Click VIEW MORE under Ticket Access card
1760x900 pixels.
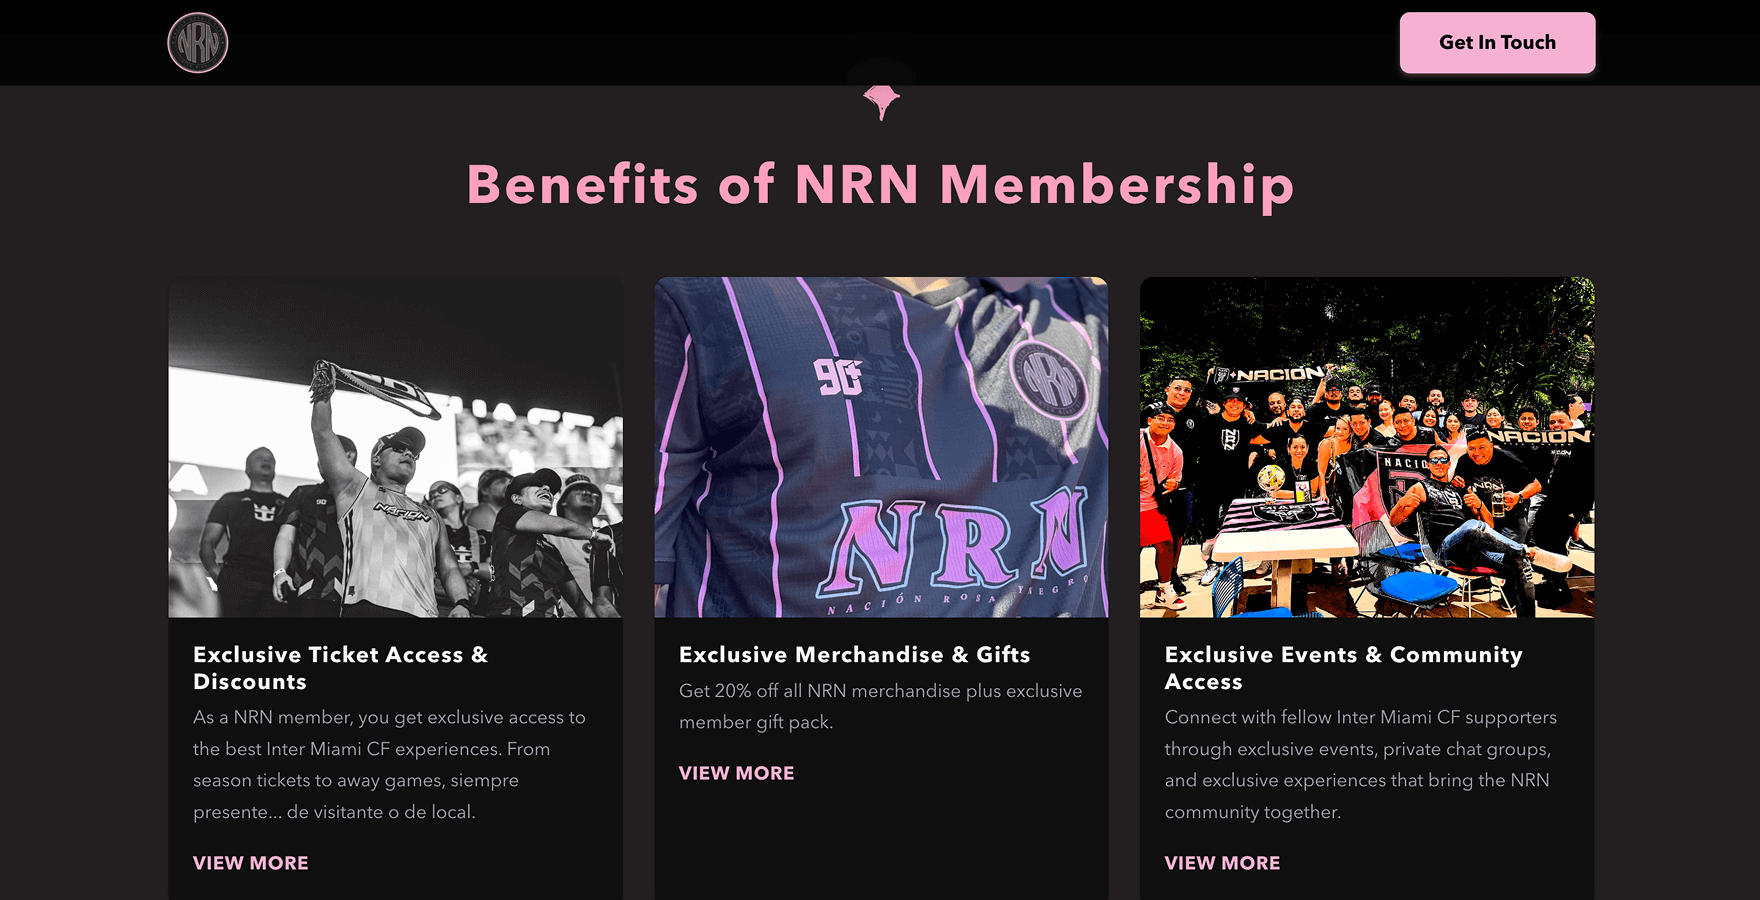coord(251,863)
